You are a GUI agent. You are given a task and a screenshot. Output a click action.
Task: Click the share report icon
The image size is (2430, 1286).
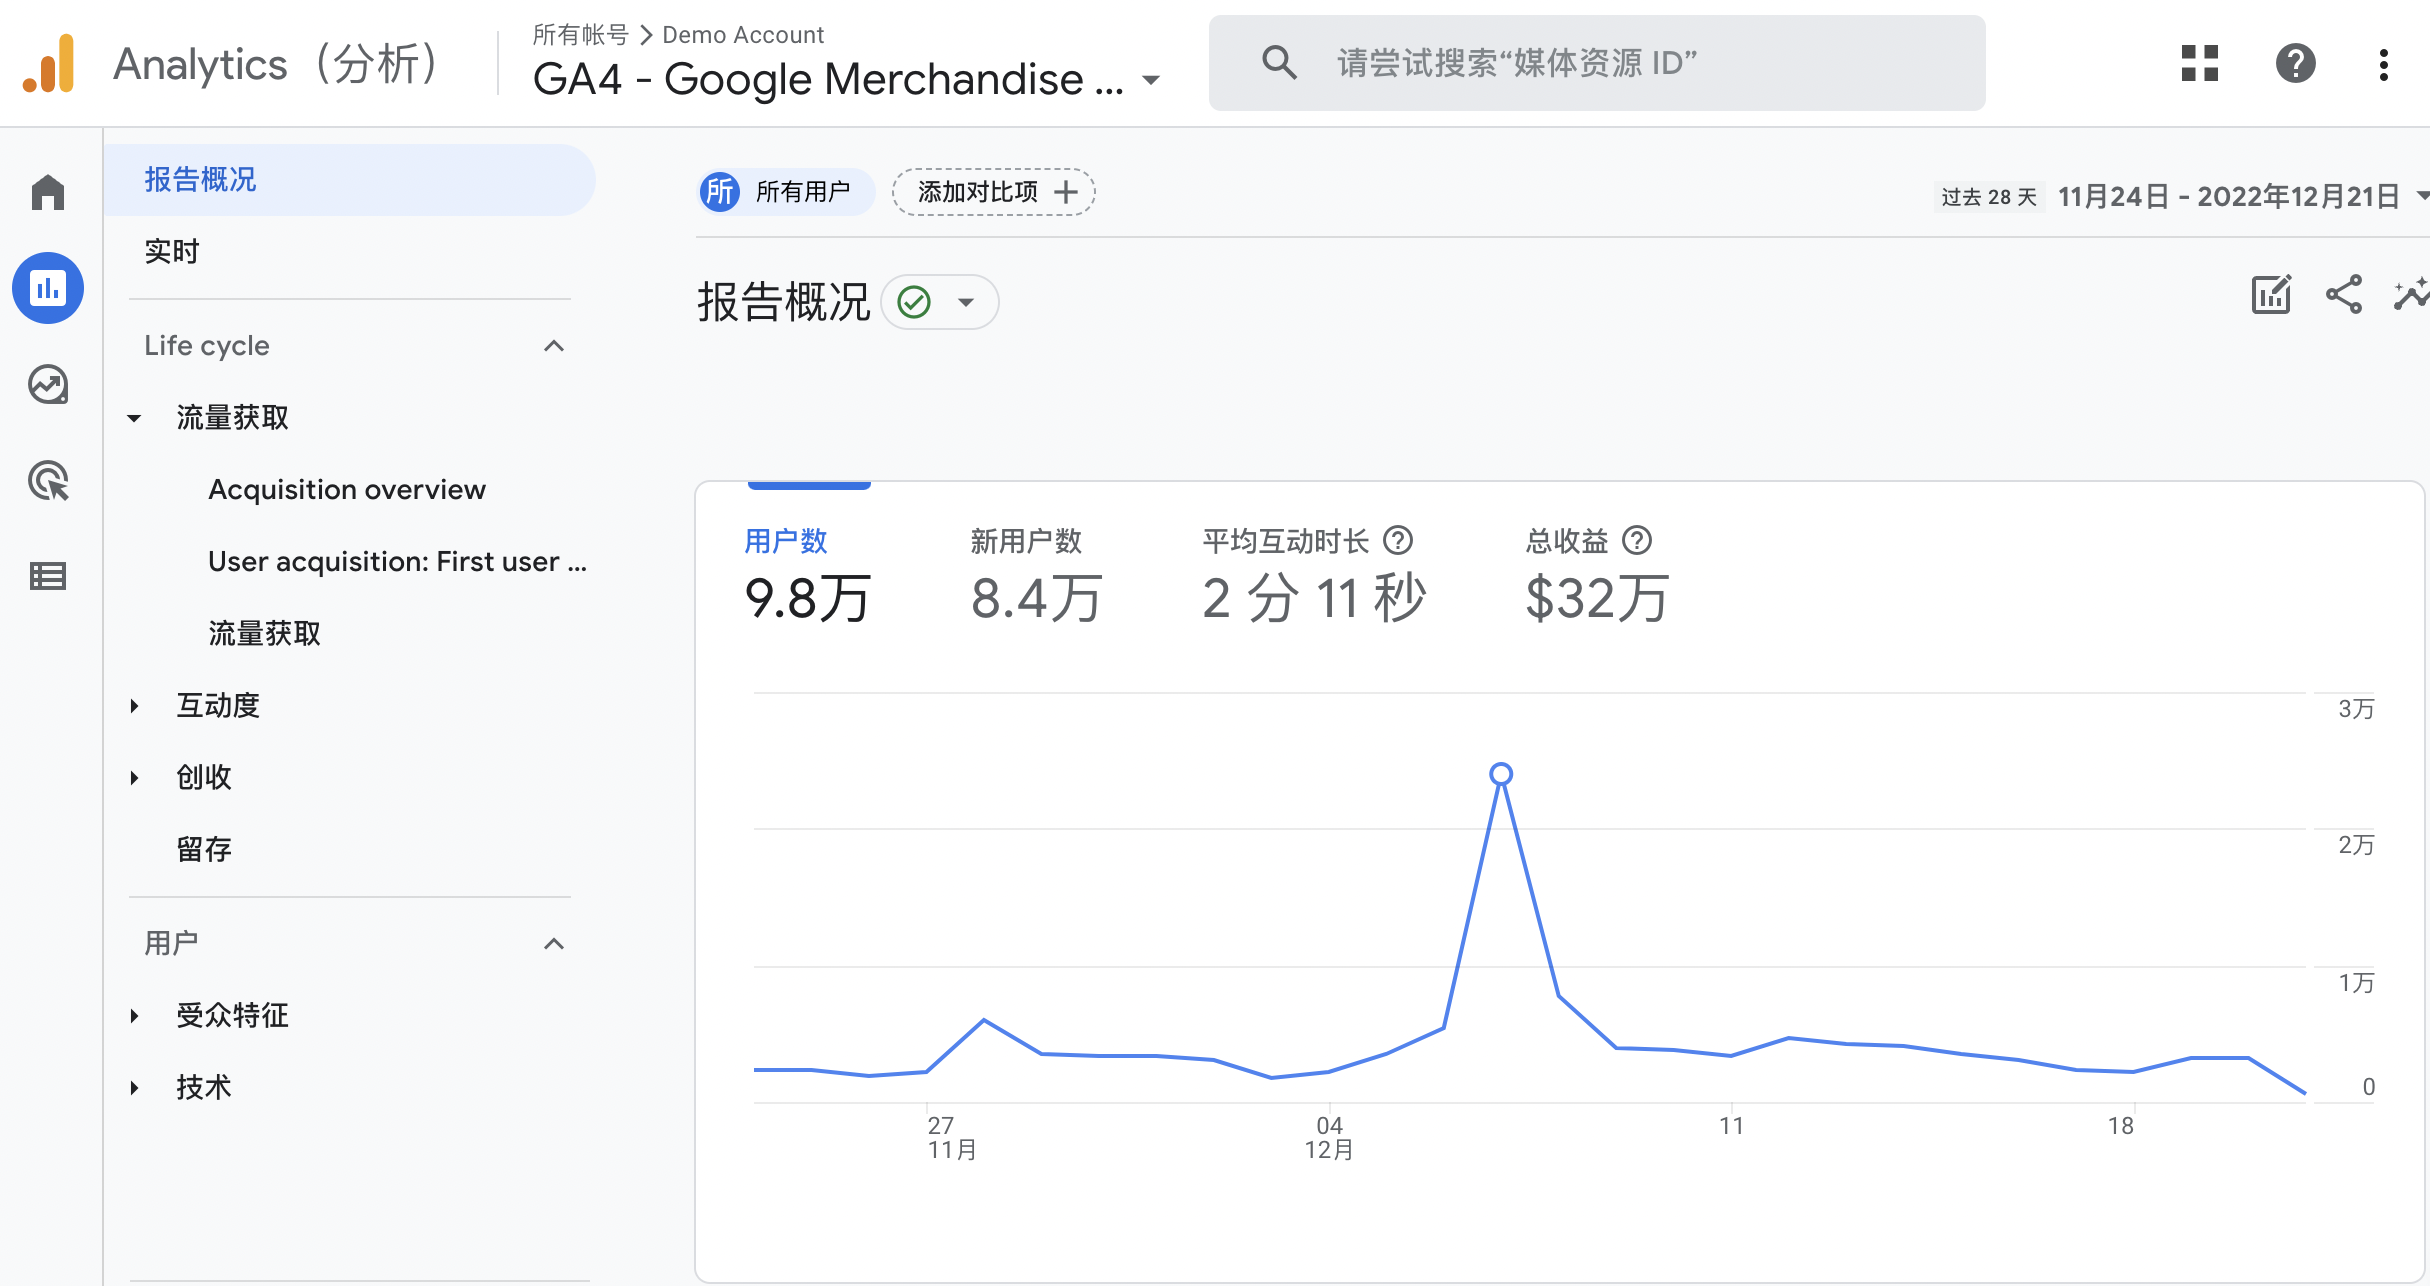[x=2344, y=295]
